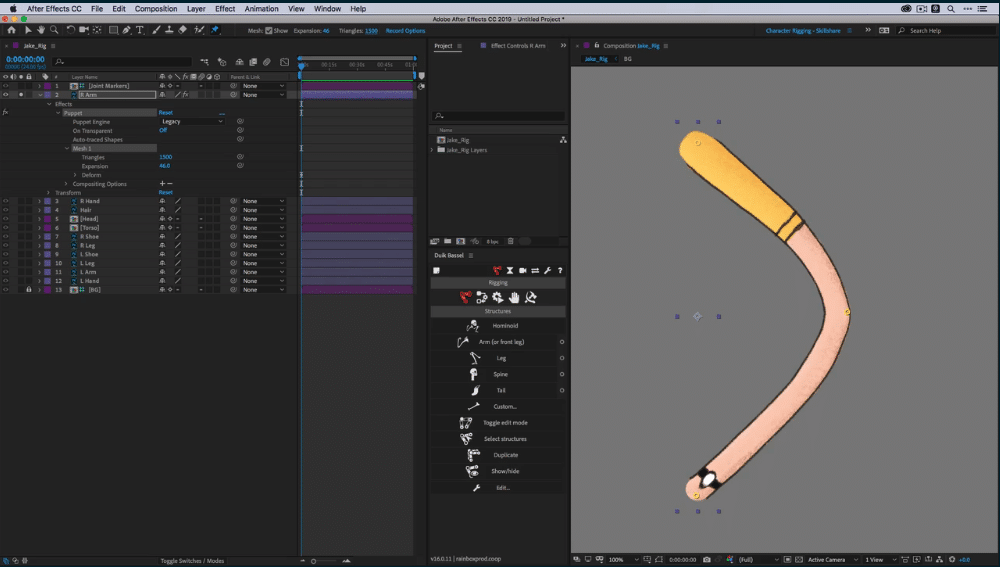The width and height of the screenshot is (1000, 567).
Task: Select the Eraser tool
Action: point(182,30)
